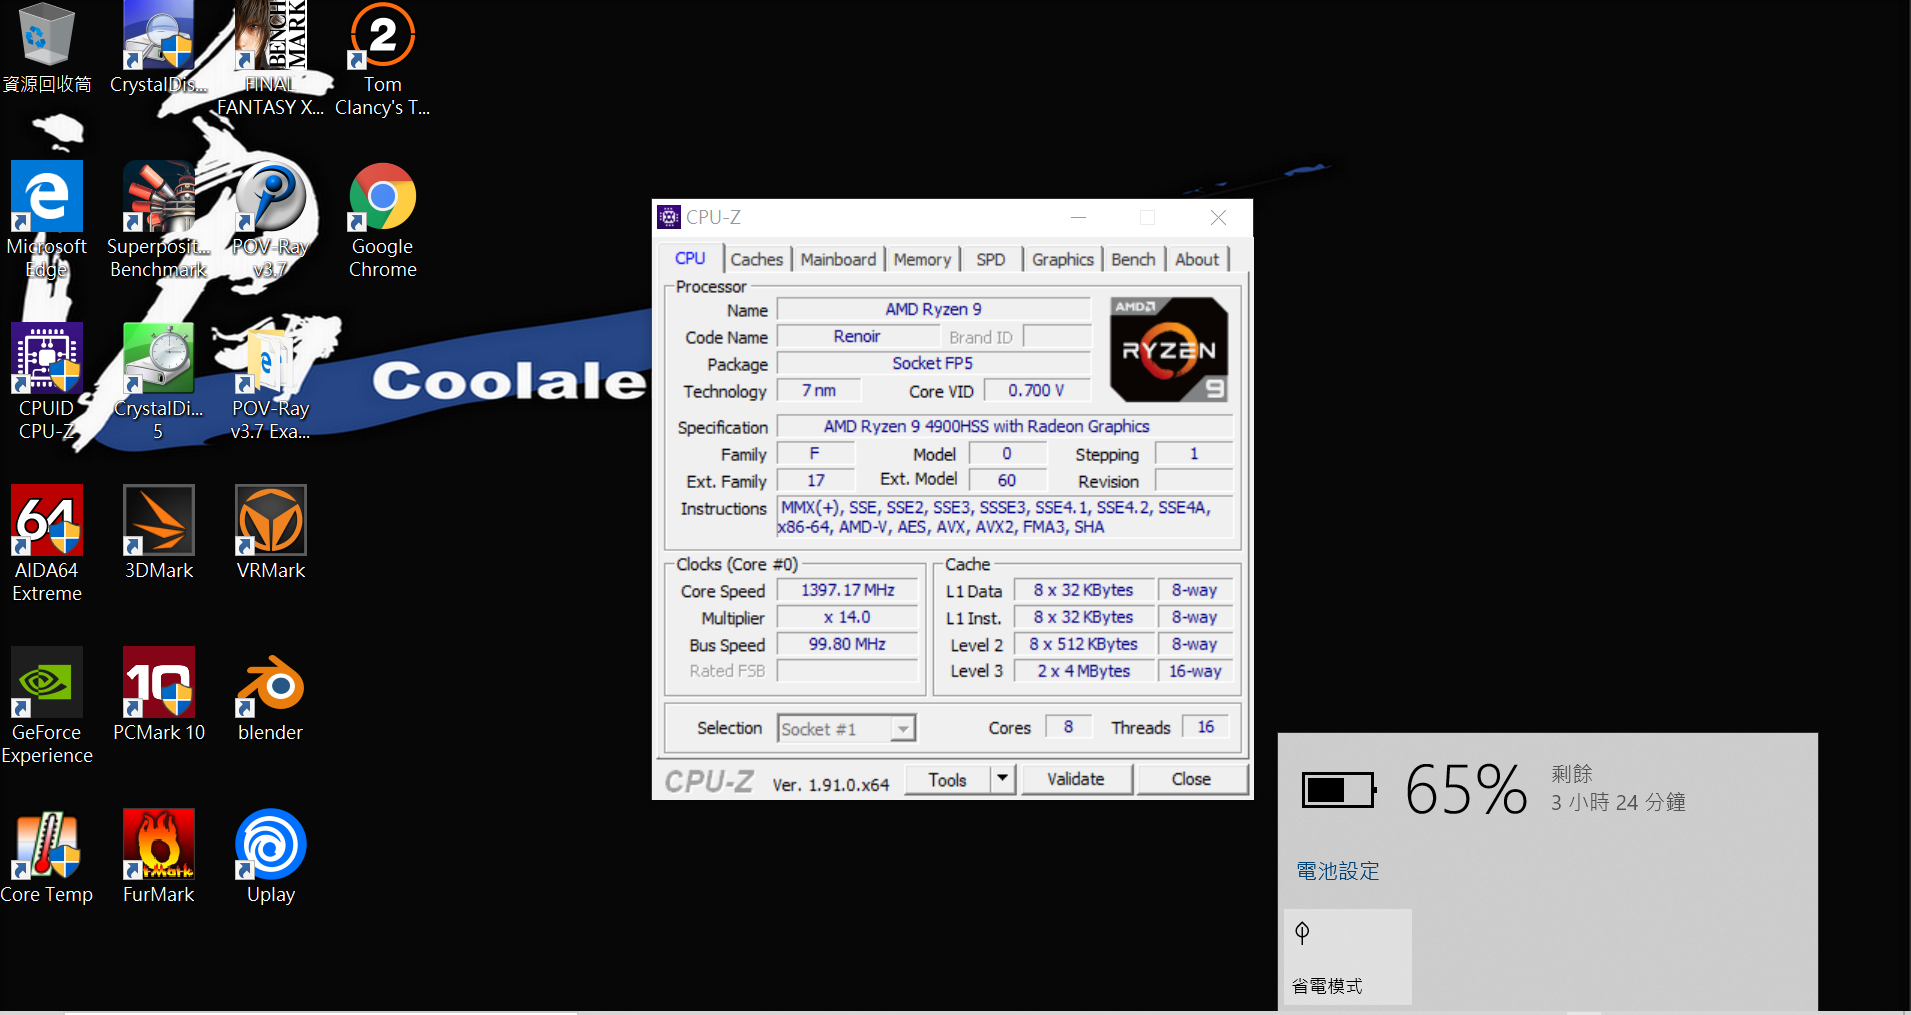Click the Close button in CPU-Z
1911x1015 pixels.
[1191, 779]
